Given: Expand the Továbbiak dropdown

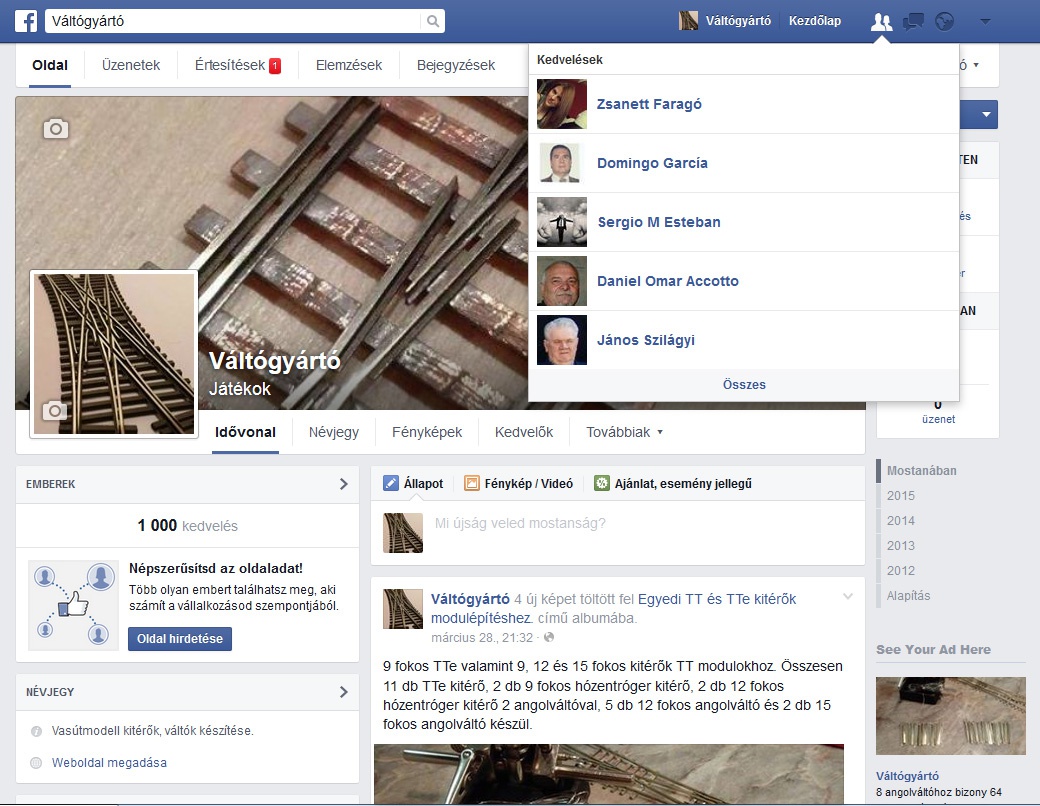Looking at the screenshot, I should (x=625, y=433).
